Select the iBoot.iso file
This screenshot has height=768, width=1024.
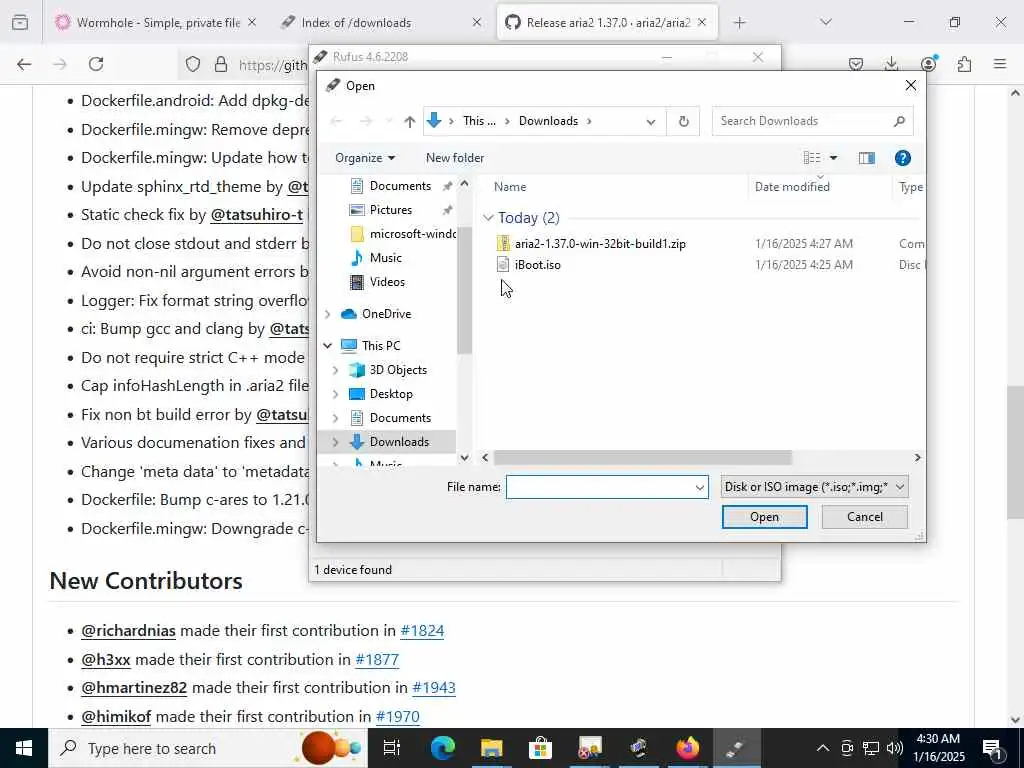click(x=537, y=264)
